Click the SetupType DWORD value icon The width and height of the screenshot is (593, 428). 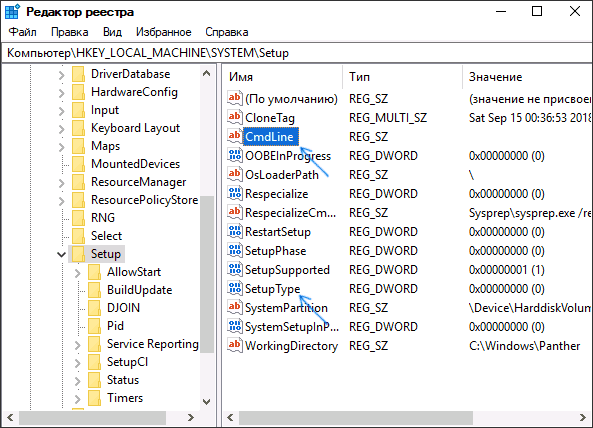tap(234, 288)
